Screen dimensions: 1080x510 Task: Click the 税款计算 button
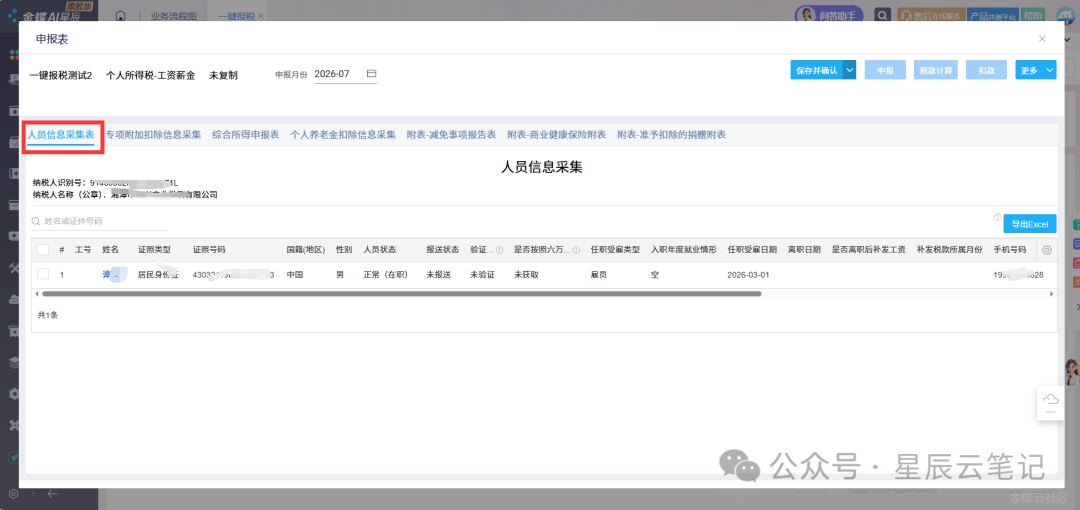click(x=936, y=70)
